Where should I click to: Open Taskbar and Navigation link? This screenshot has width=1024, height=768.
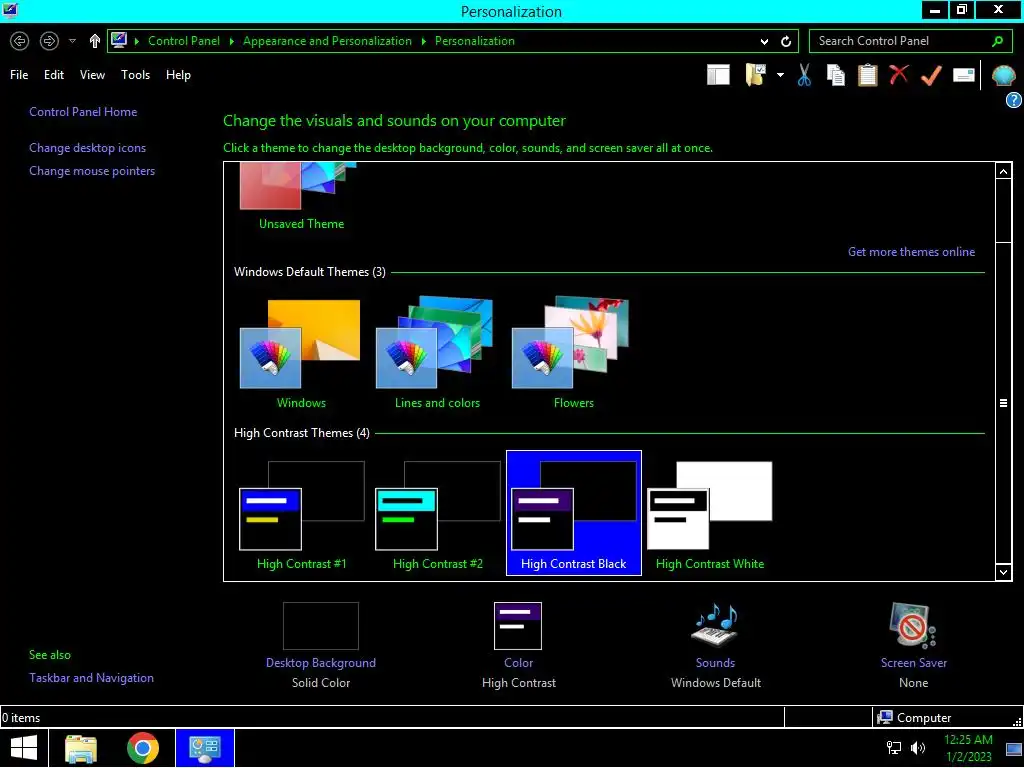(x=91, y=678)
